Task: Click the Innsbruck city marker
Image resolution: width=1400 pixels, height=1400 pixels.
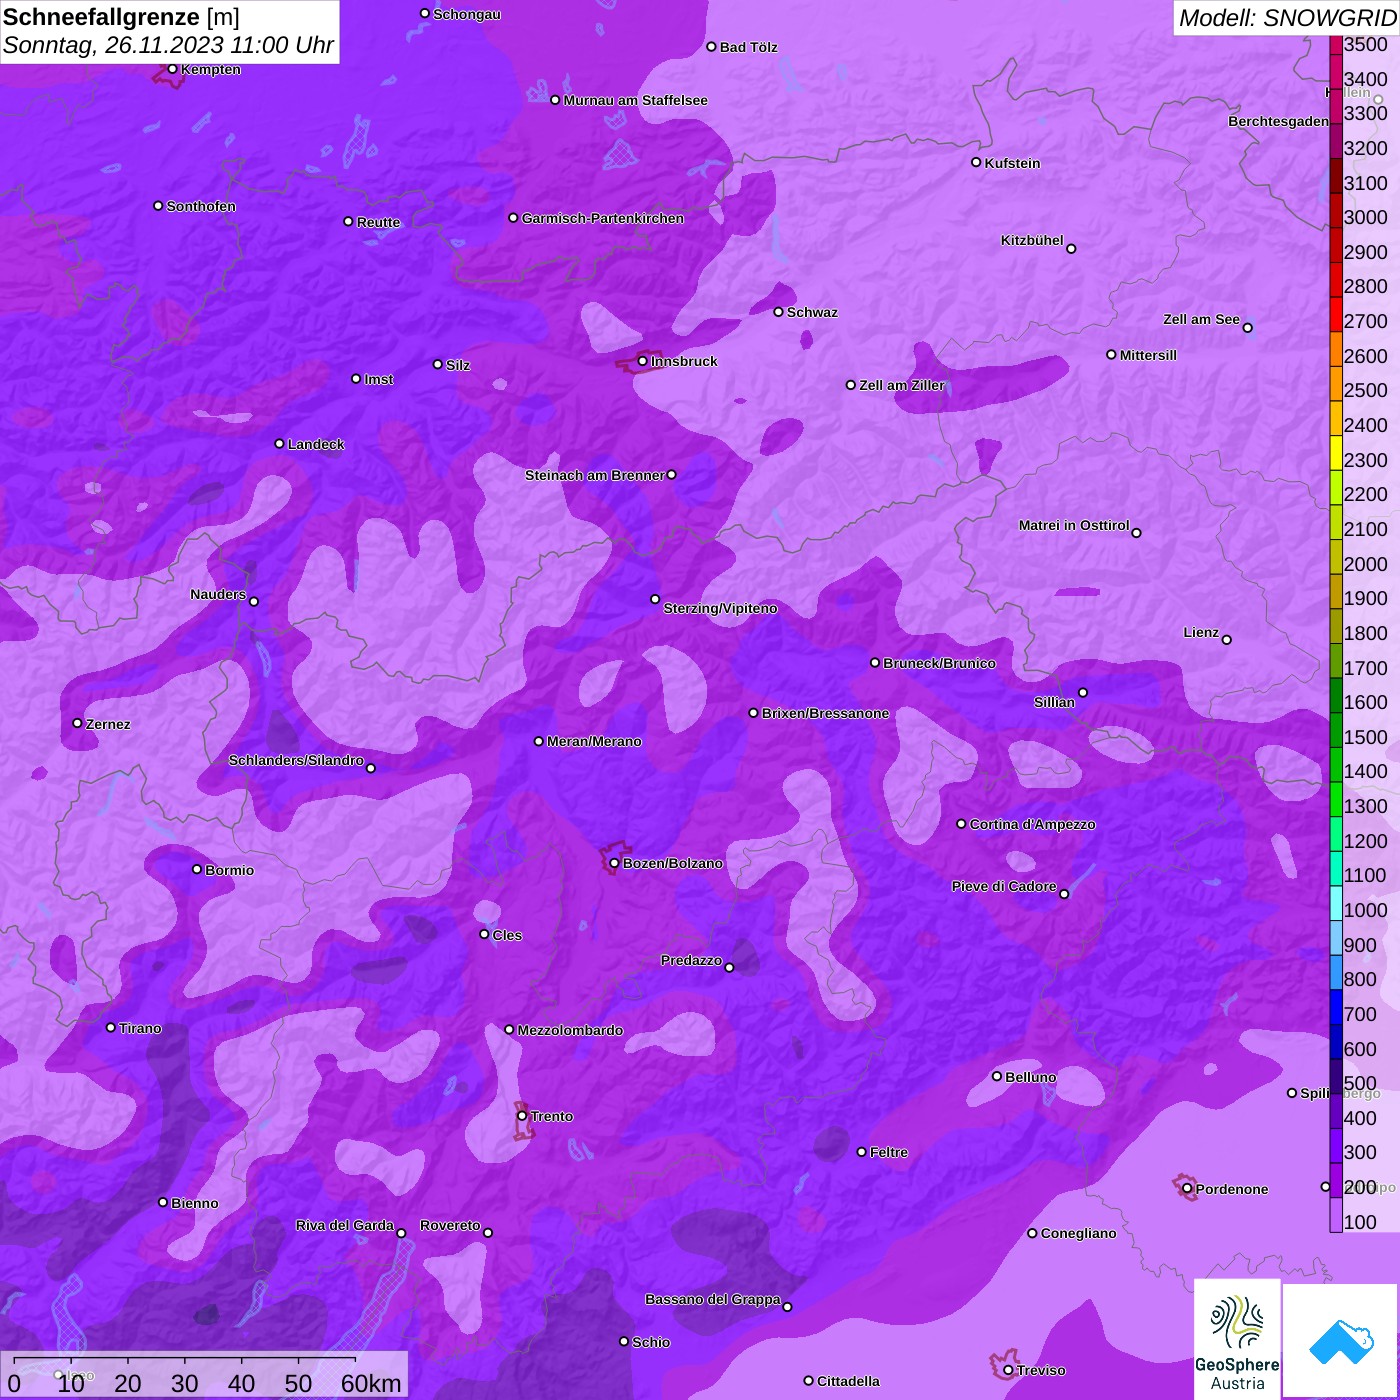Action: [643, 361]
